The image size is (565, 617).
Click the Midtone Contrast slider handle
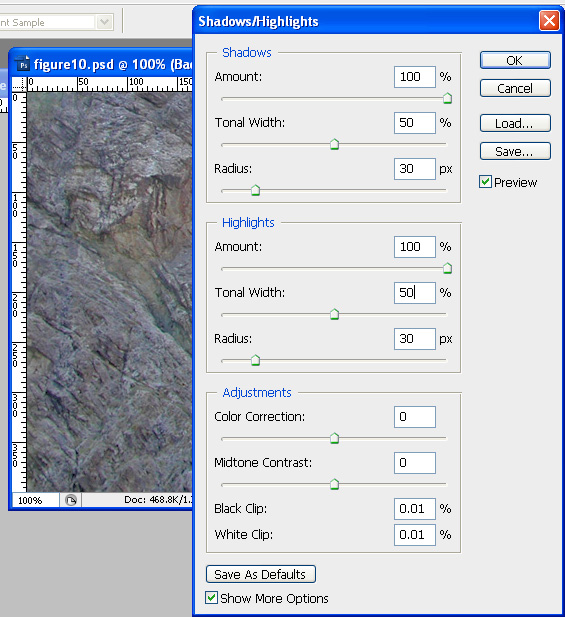click(334, 484)
